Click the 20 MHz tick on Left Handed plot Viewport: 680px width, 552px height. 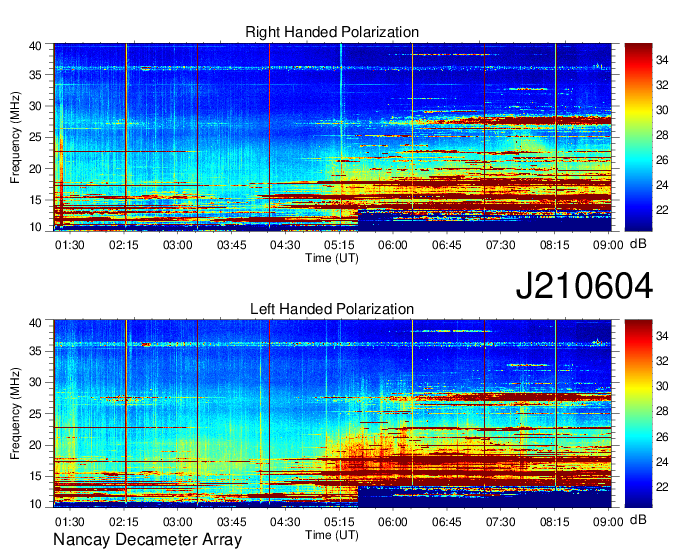point(35,445)
